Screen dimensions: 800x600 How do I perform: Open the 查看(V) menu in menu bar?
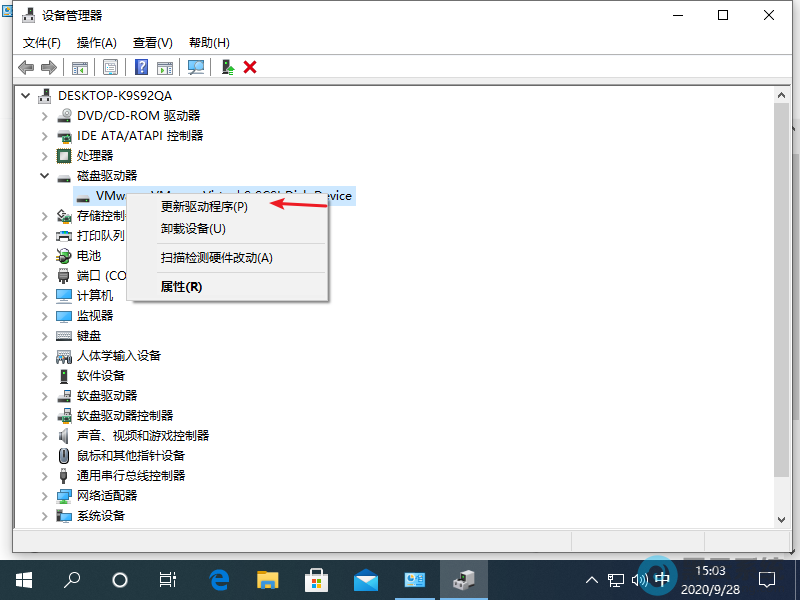[x=153, y=43]
